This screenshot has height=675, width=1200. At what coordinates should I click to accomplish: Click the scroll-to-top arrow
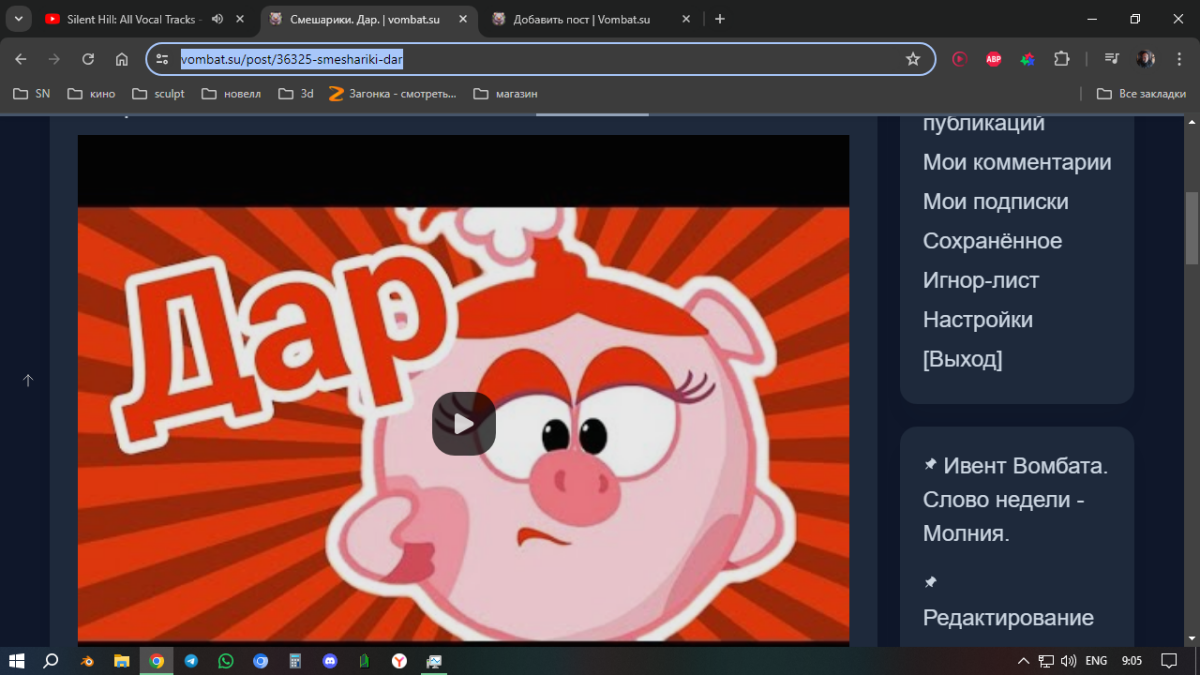coord(28,381)
